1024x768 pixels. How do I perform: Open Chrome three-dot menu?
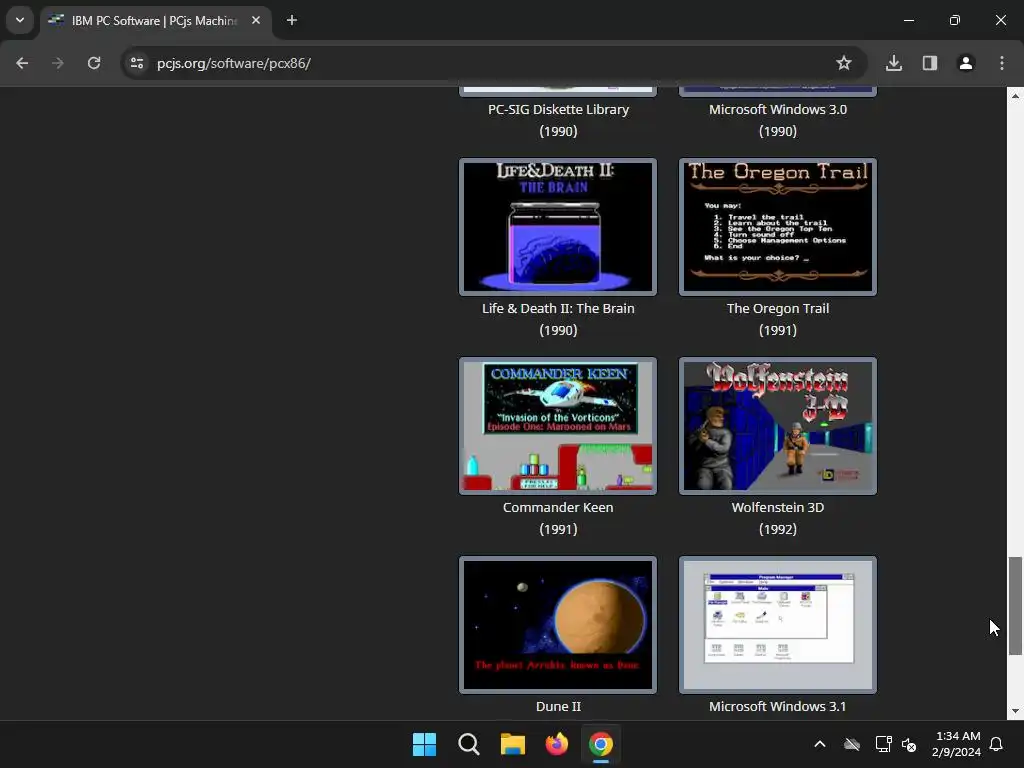1002,63
